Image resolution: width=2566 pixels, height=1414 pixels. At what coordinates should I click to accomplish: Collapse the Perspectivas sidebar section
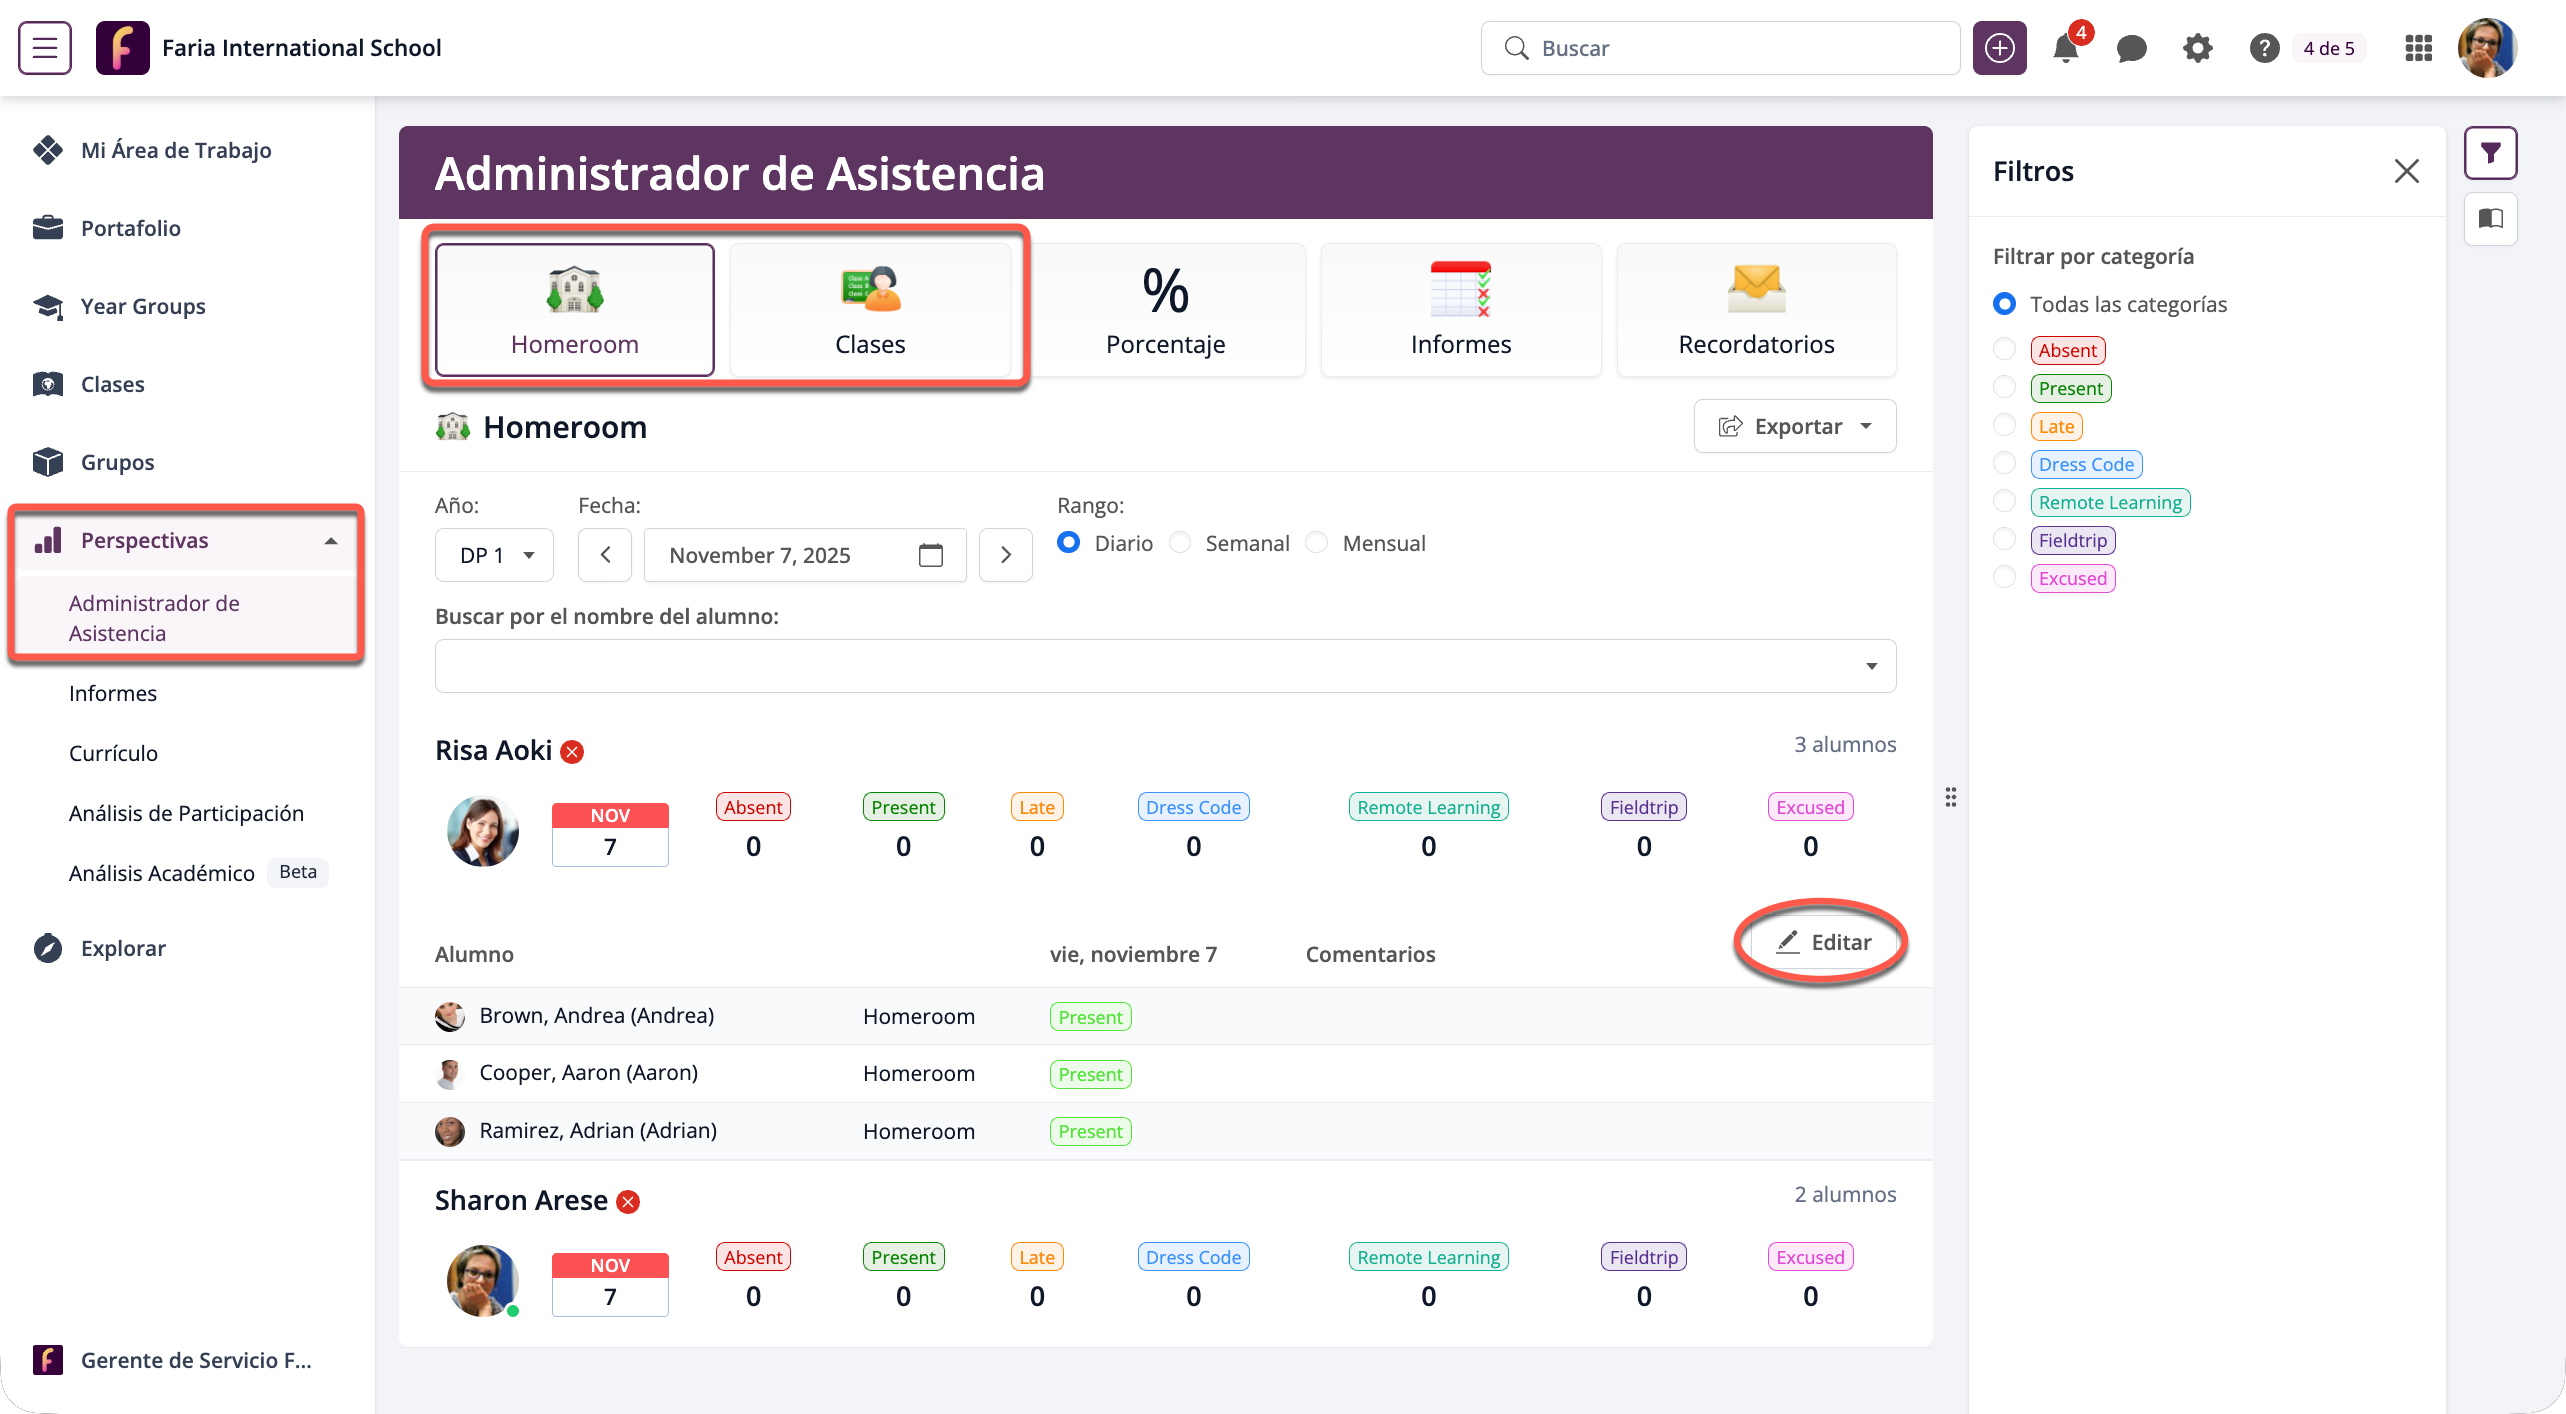pyautogui.click(x=330, y=541)
